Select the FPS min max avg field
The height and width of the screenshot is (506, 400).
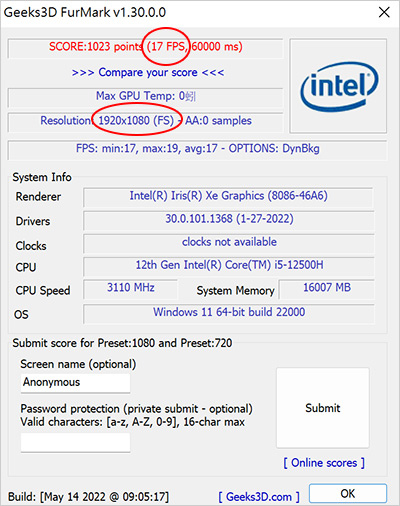point(197,150)
